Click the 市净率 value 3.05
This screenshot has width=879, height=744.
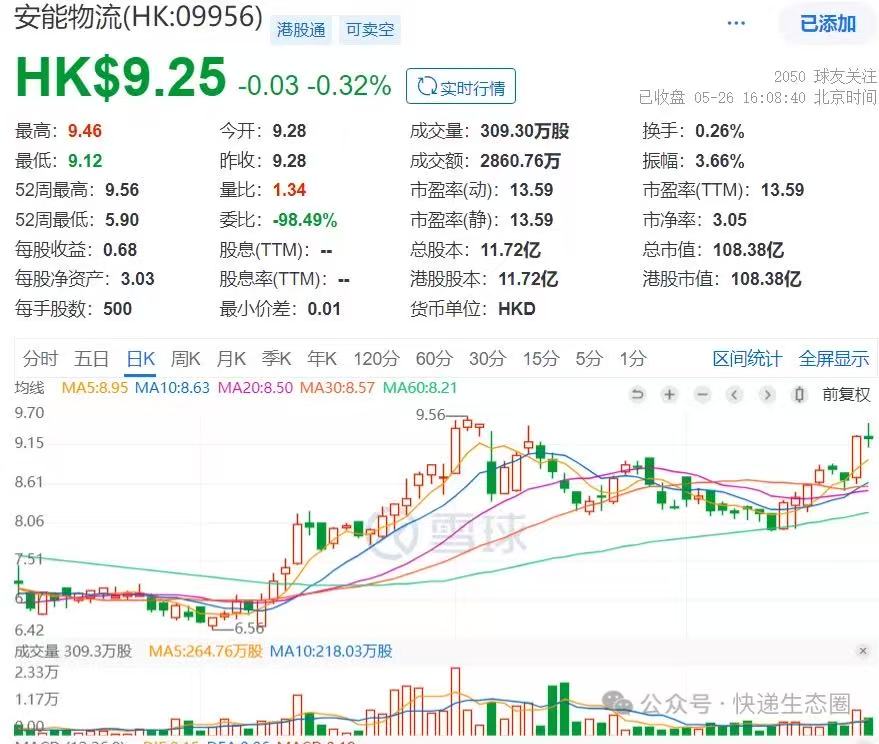click(730, 220)
